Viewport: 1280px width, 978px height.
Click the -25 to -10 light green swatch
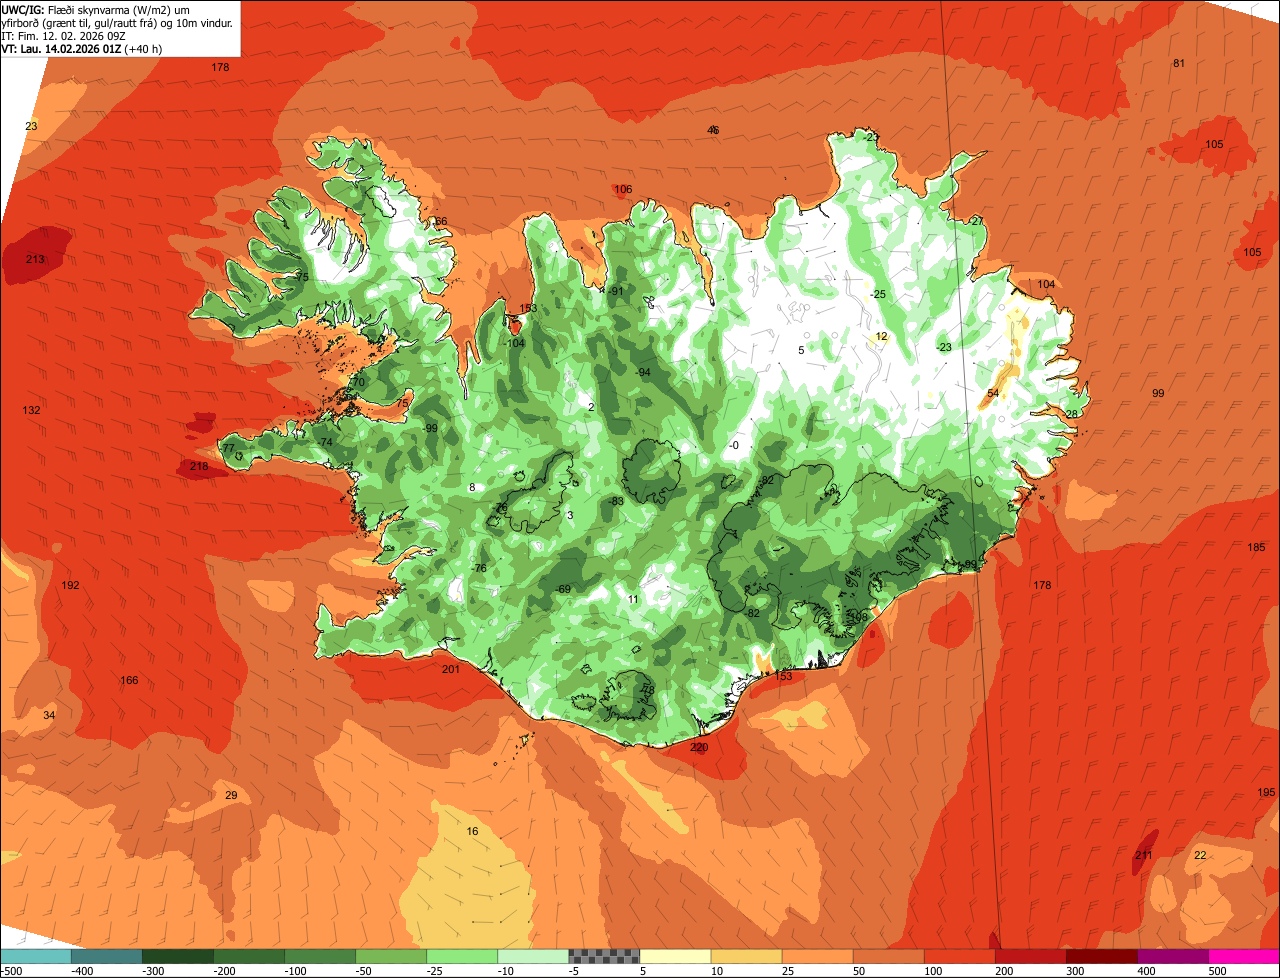pos(462,956)
